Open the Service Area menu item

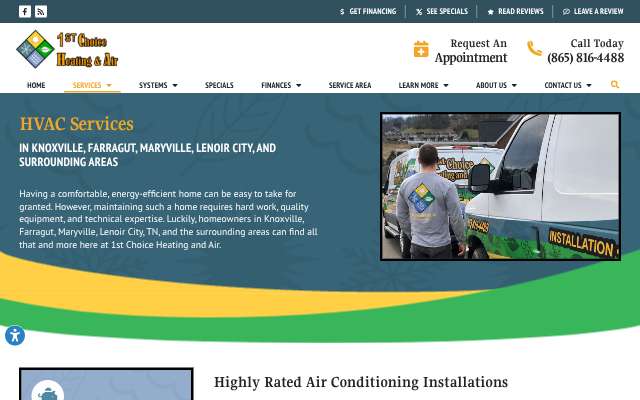(x=350, y=85)
